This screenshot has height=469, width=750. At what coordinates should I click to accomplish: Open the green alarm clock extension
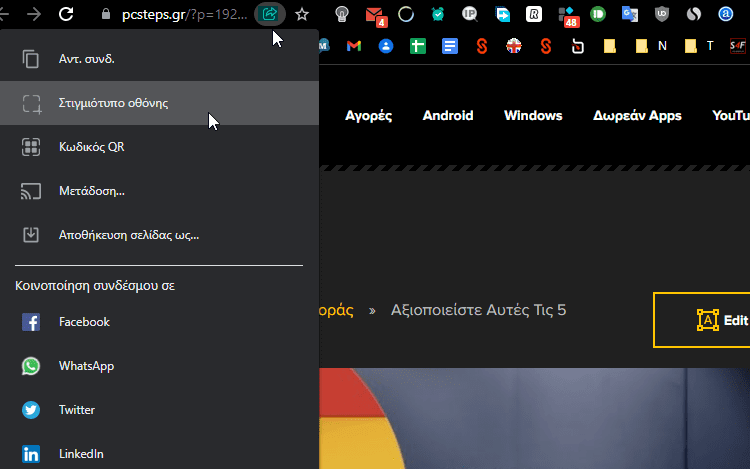pos(438,14)
